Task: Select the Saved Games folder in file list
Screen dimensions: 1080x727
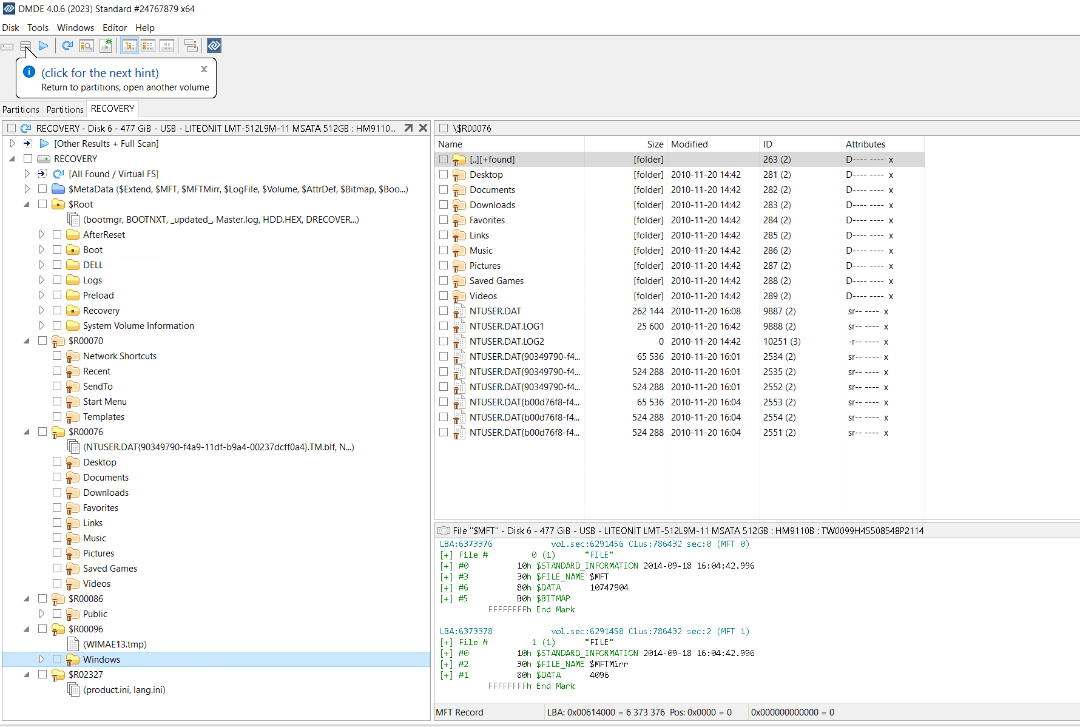Action: (496, 281)
